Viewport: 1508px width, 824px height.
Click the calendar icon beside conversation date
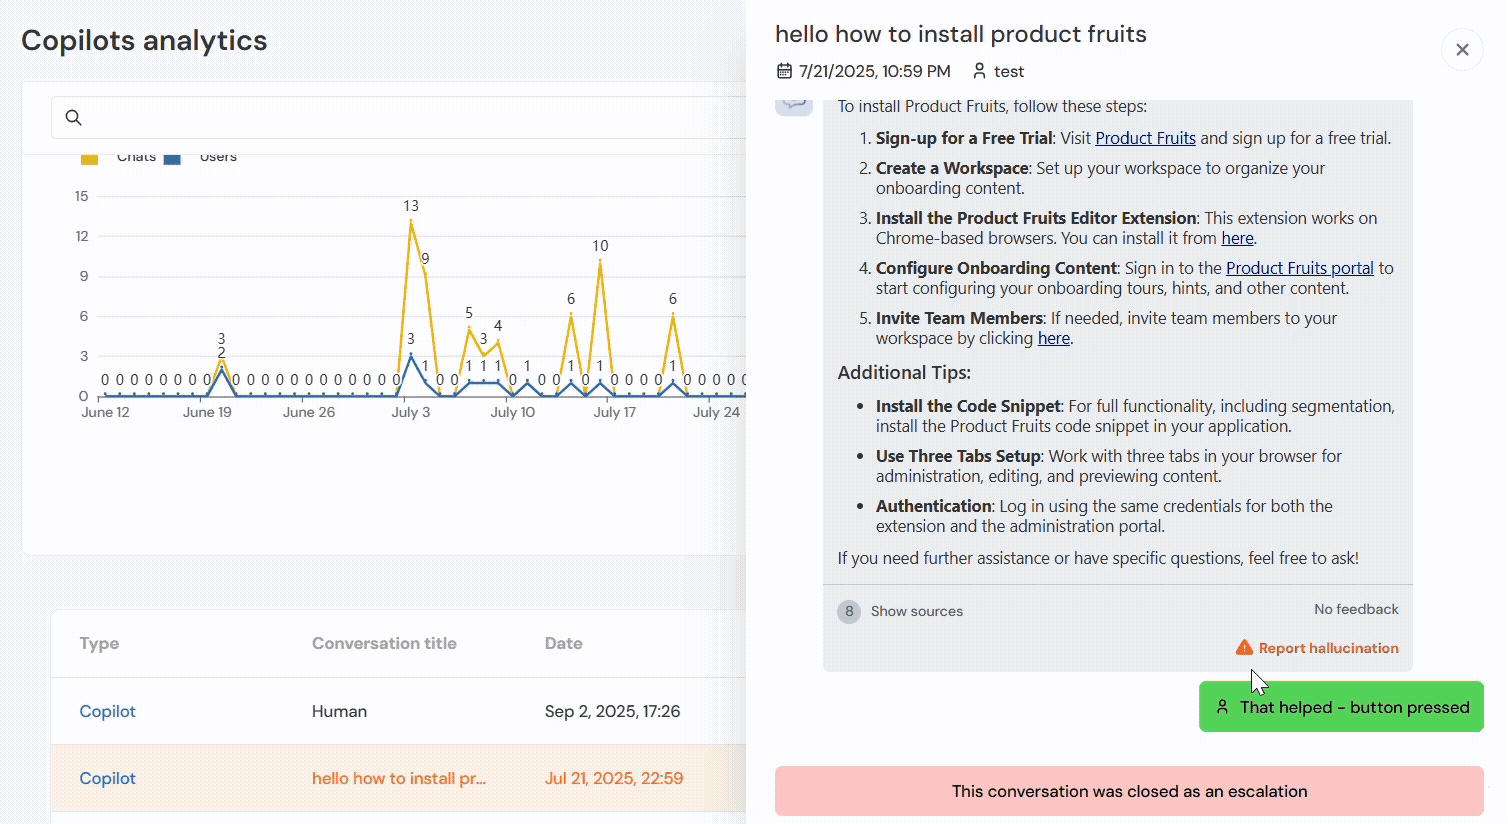(x=784, y=71)
